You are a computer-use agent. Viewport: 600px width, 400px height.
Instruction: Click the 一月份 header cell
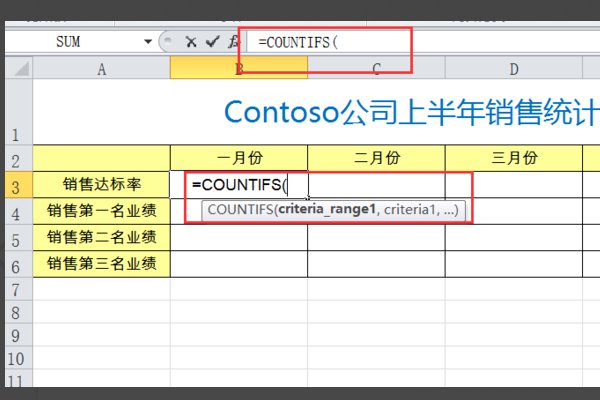click(239, 158)
